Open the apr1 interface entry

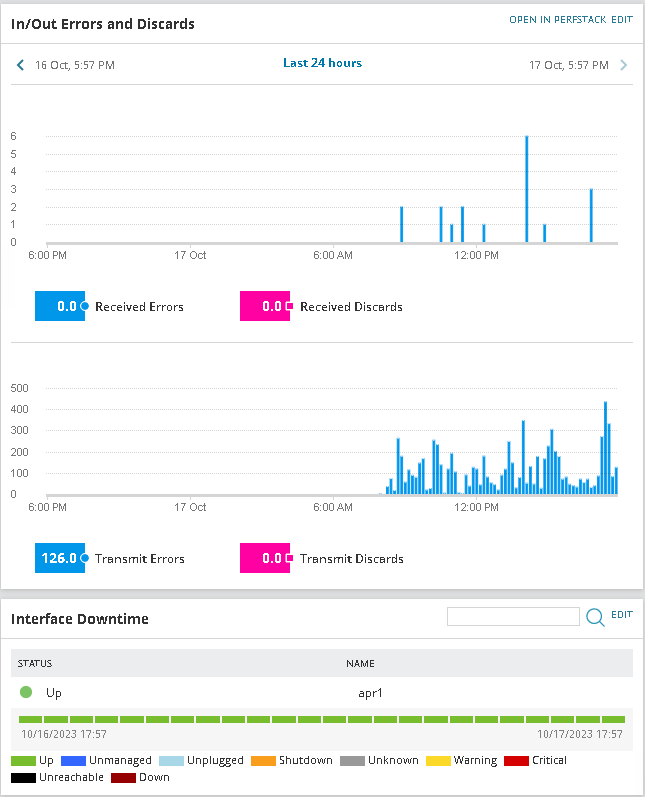[x=370, y=693]
